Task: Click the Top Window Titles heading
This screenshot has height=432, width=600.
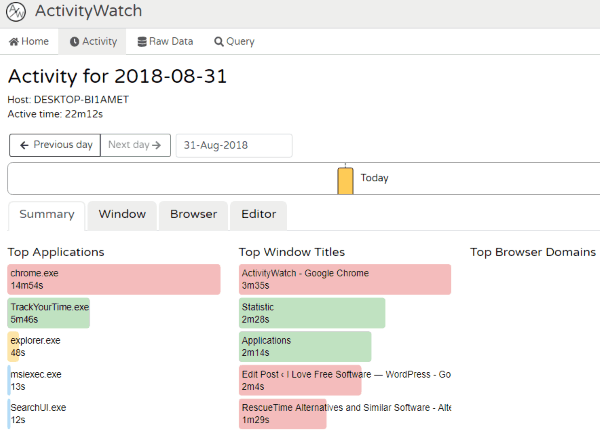Action: pos(292,252)
